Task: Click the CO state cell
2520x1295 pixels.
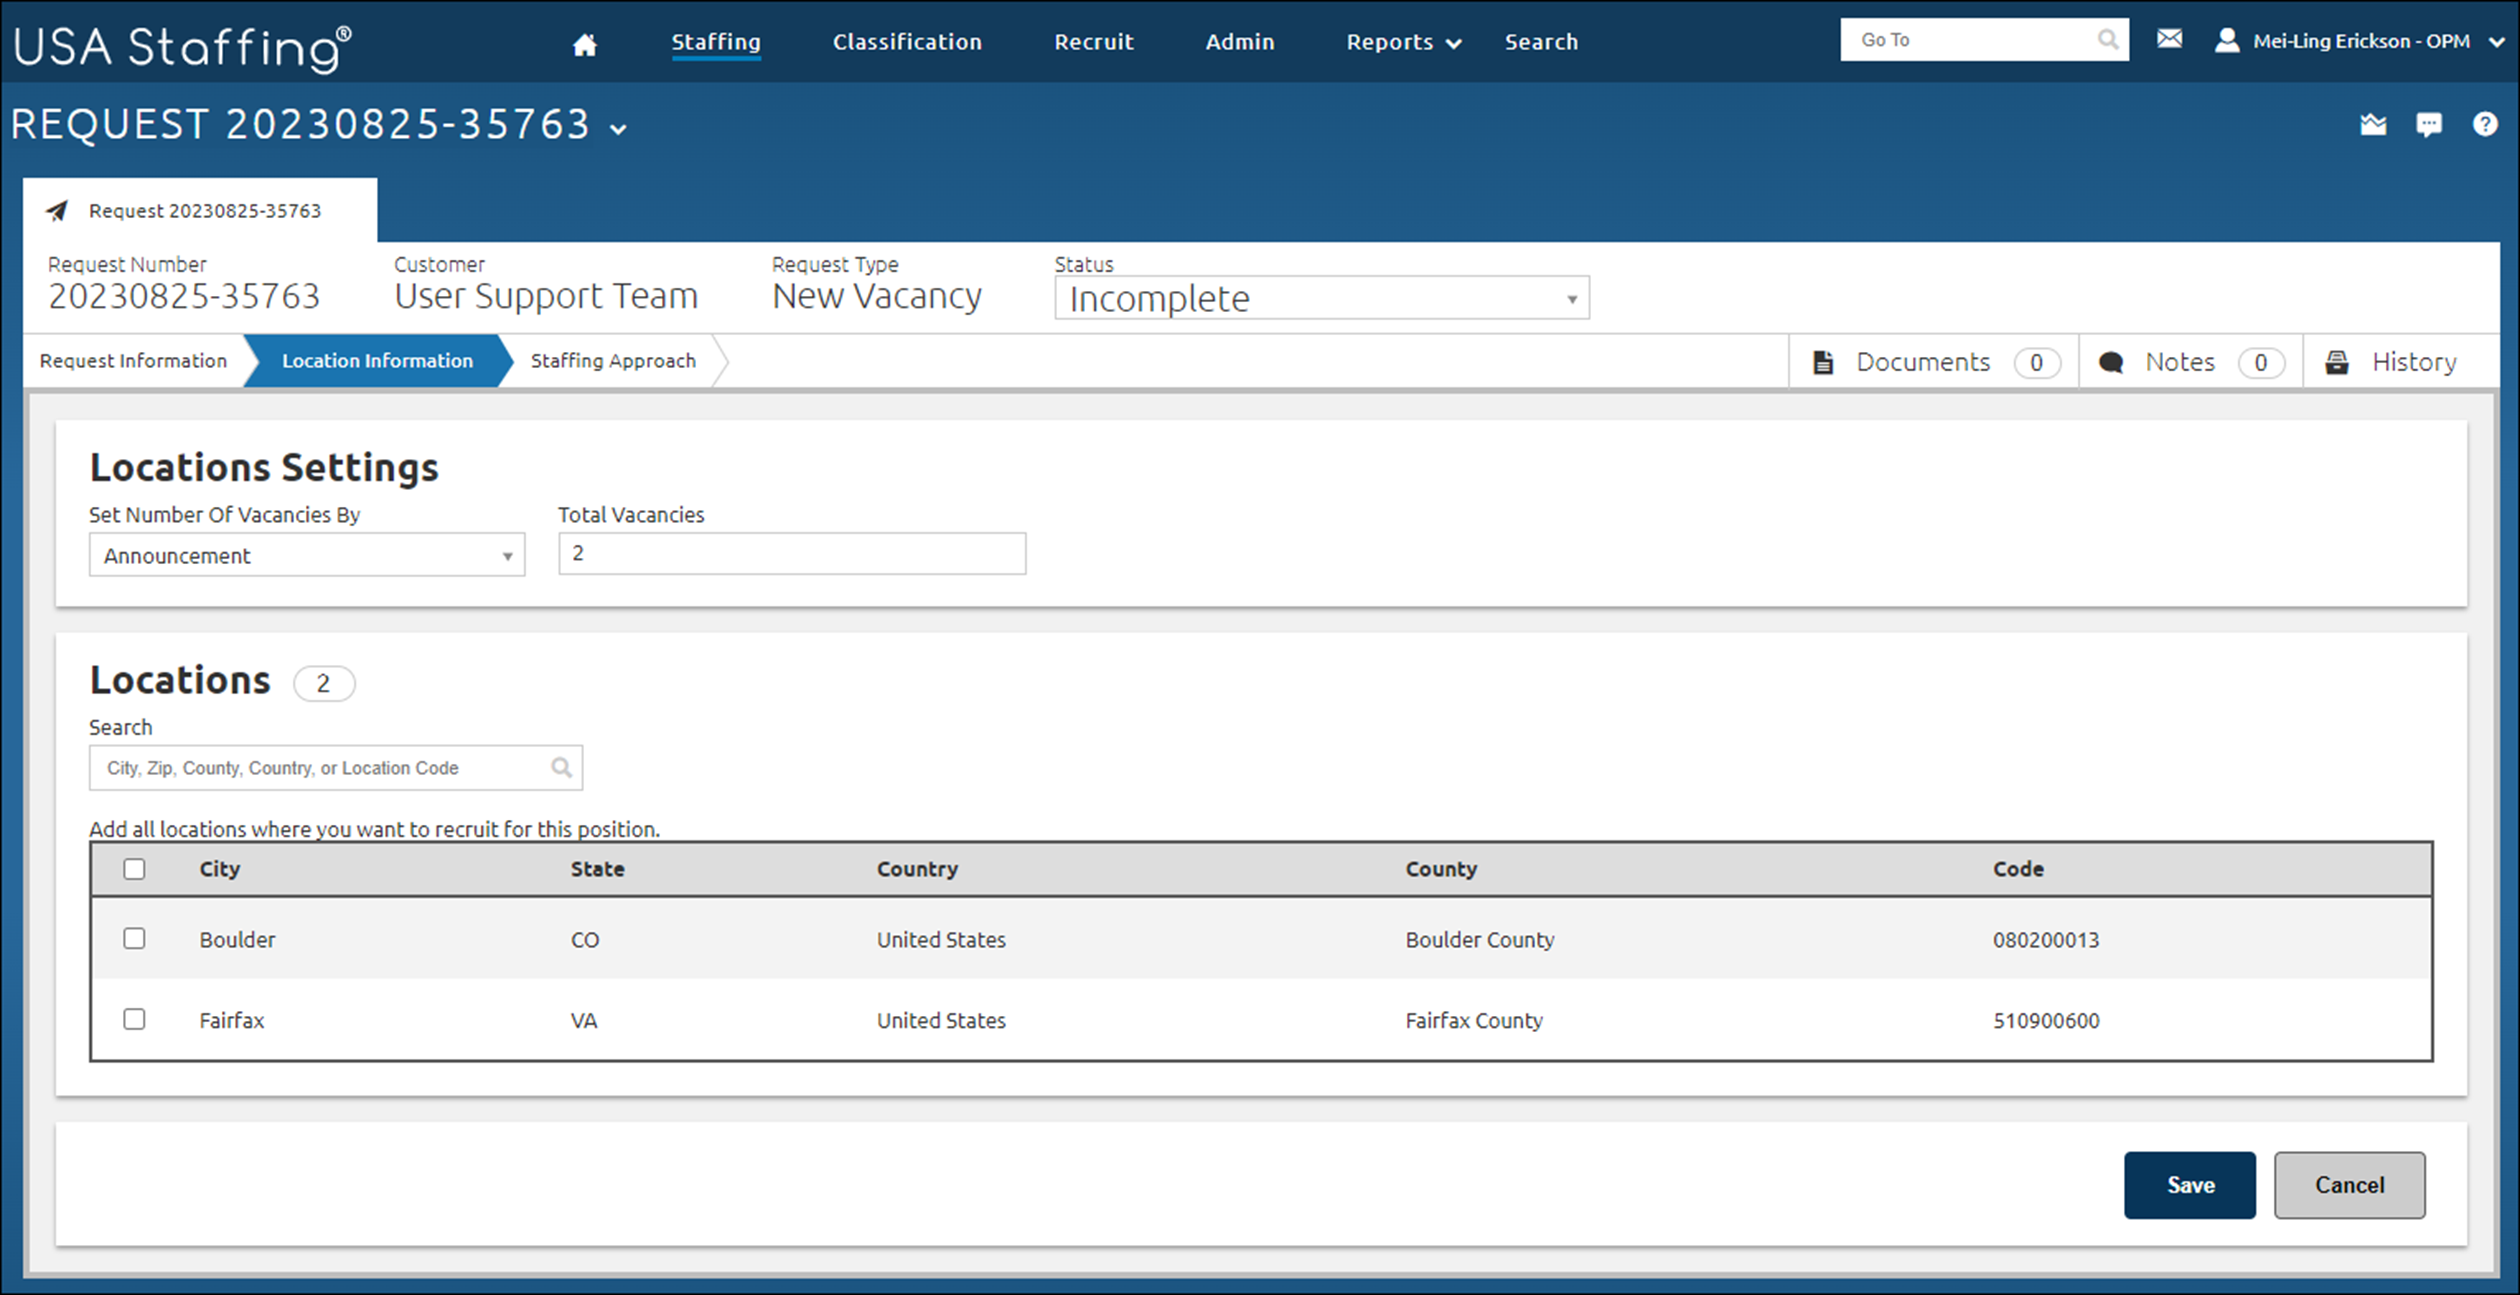Action: click(x=585, y=940)
